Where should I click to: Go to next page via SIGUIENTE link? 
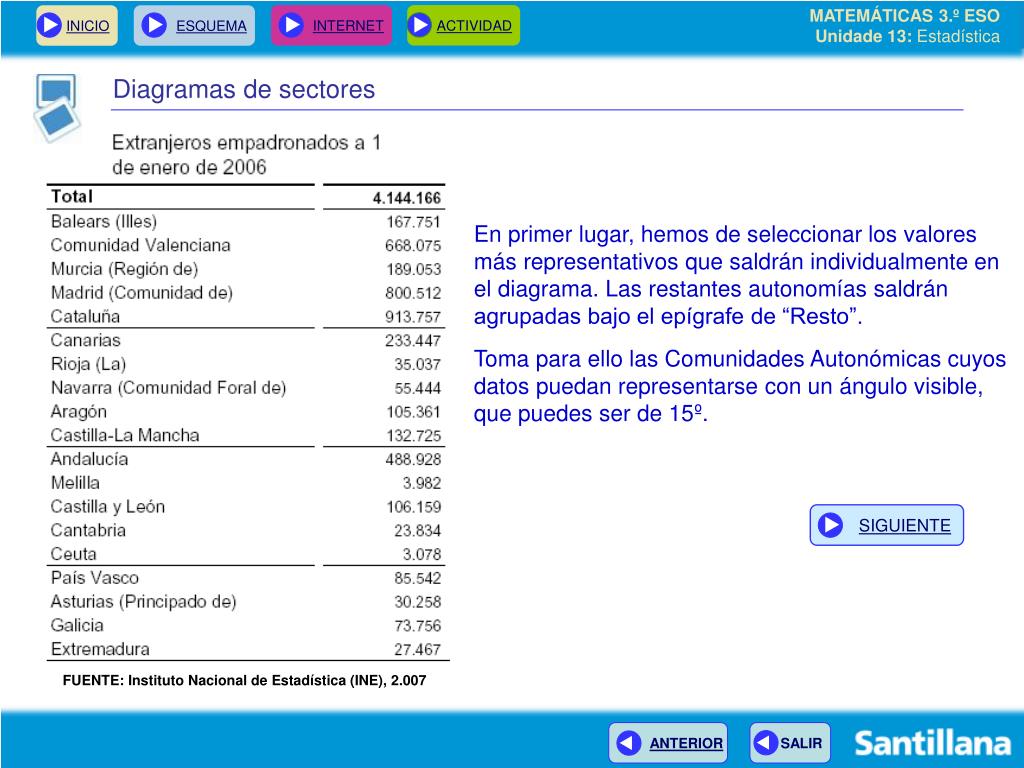[904, 525]
